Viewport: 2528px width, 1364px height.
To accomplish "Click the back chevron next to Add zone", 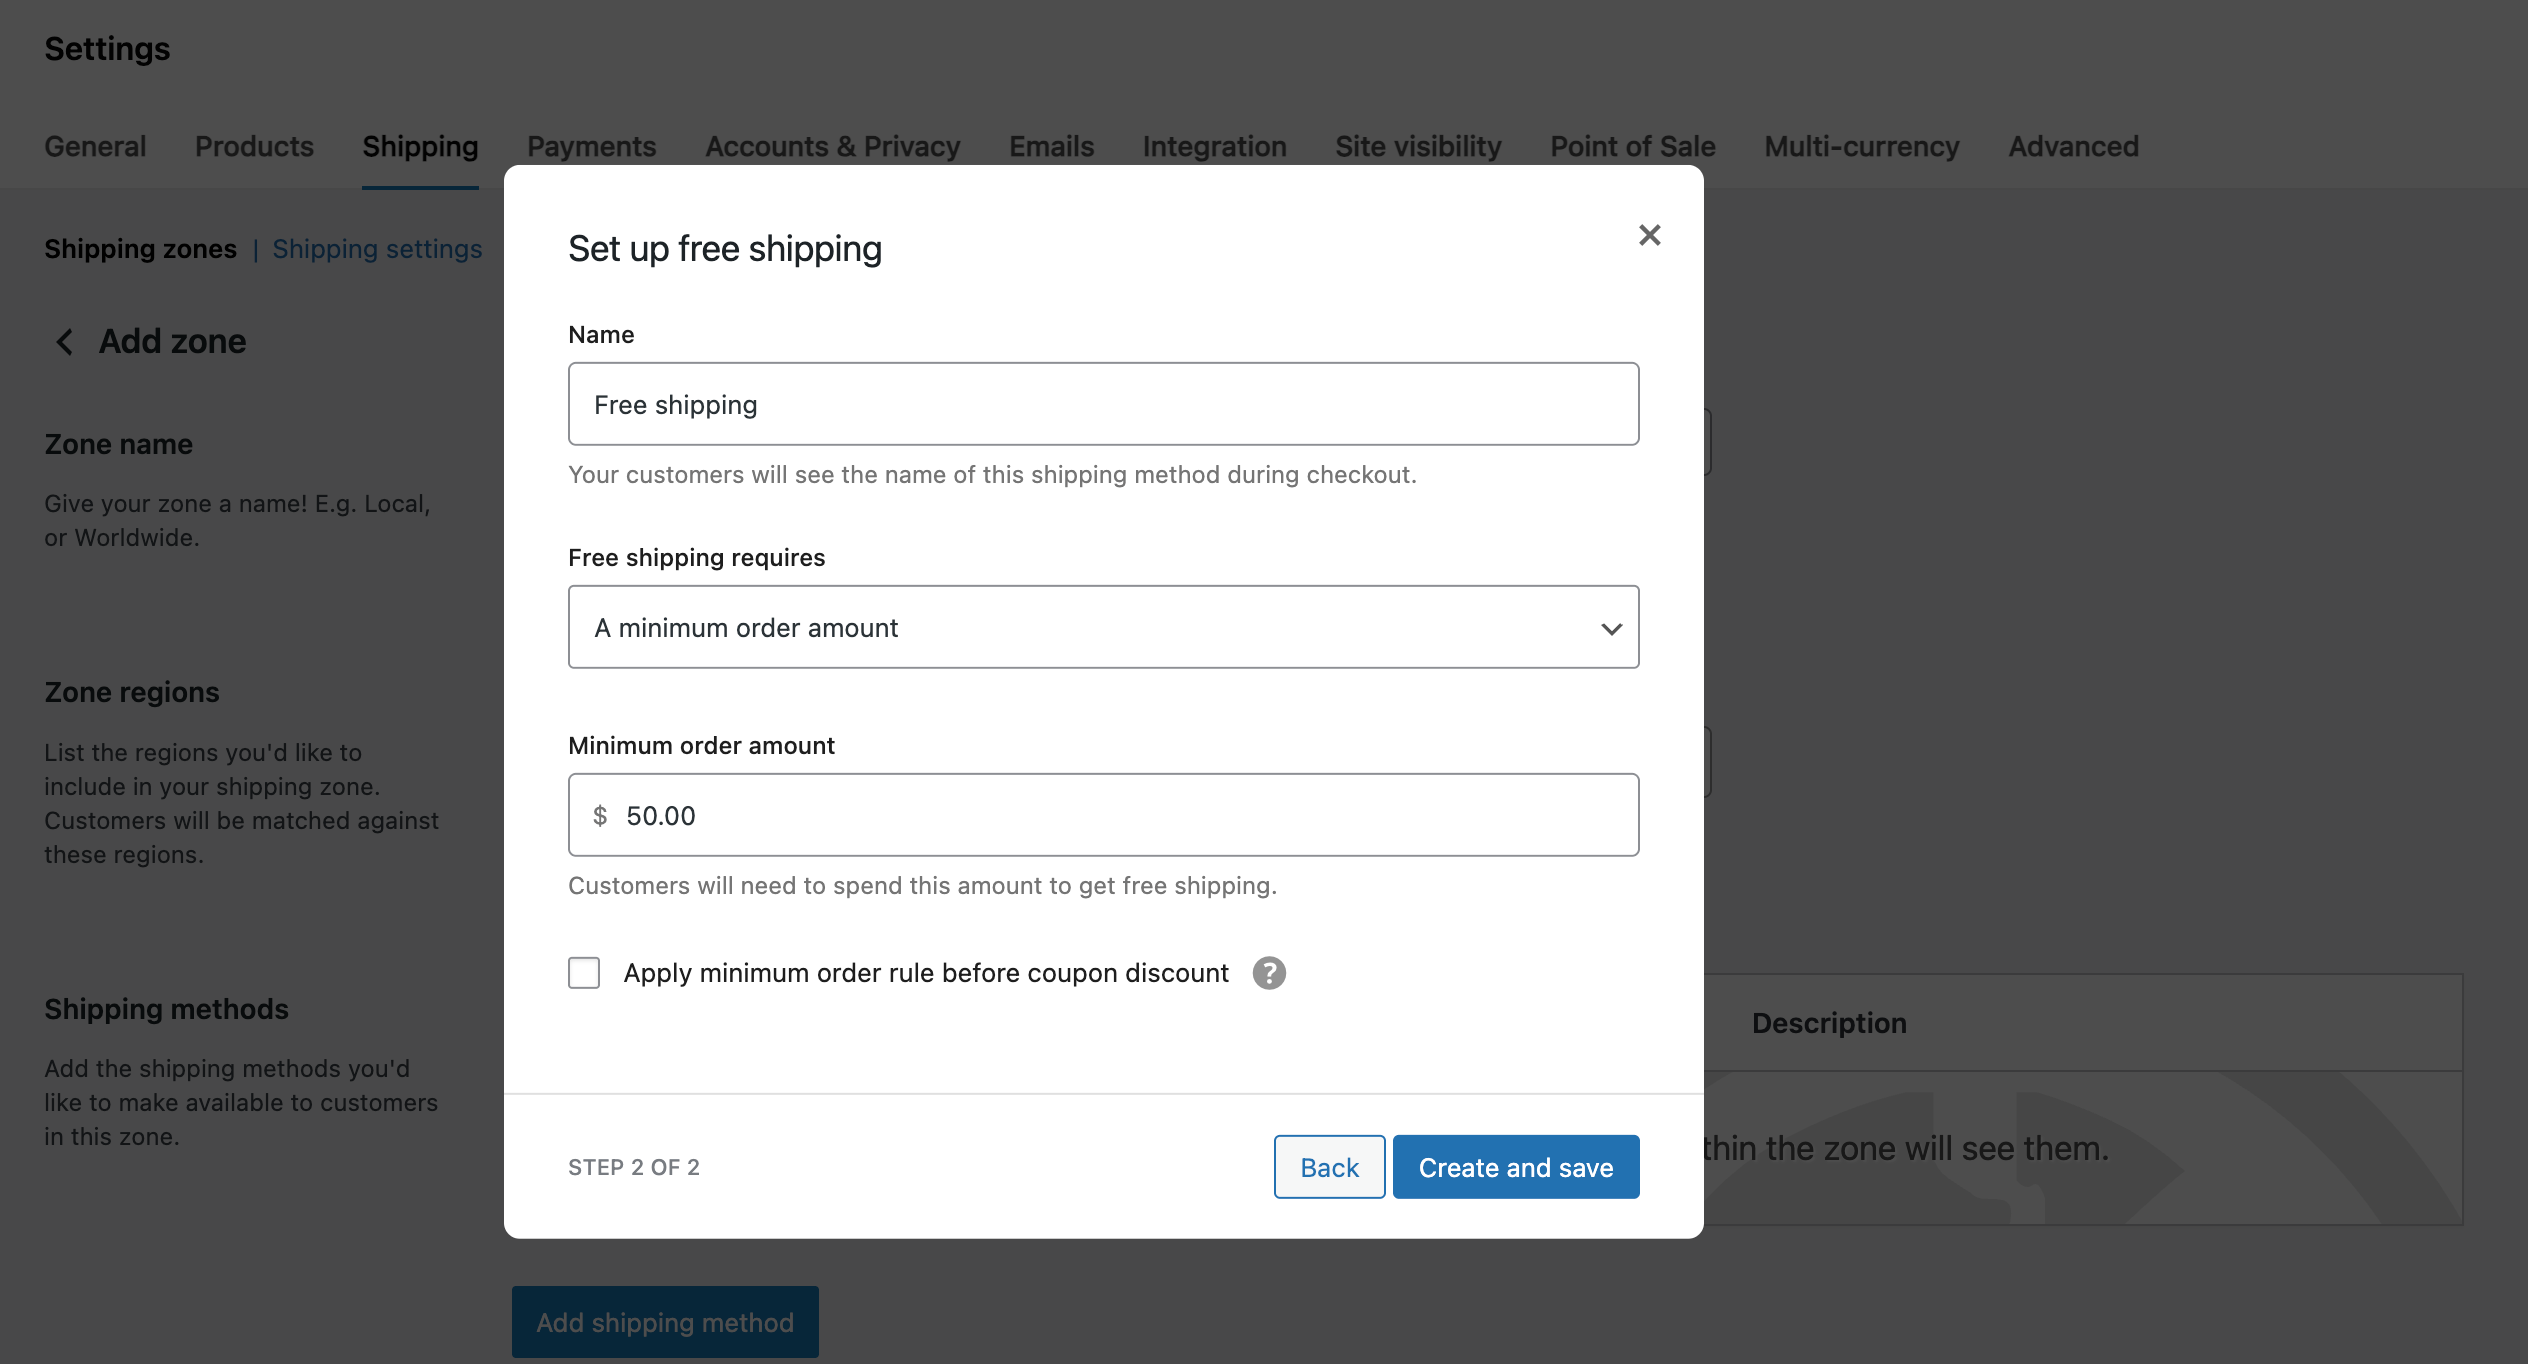I will (65, 342).
